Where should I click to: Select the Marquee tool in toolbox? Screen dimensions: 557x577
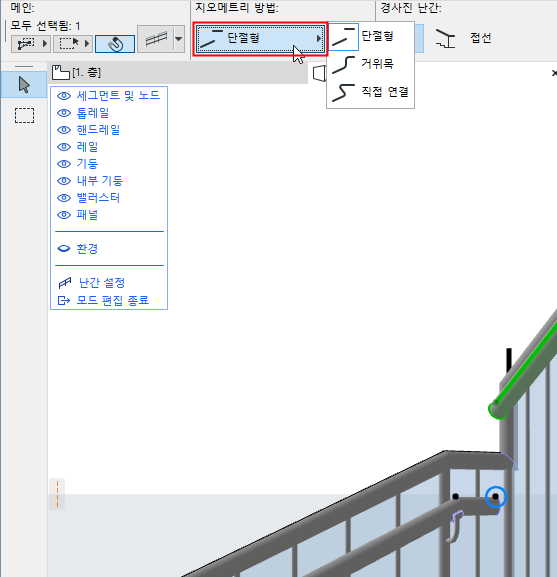tap(24, 116)
